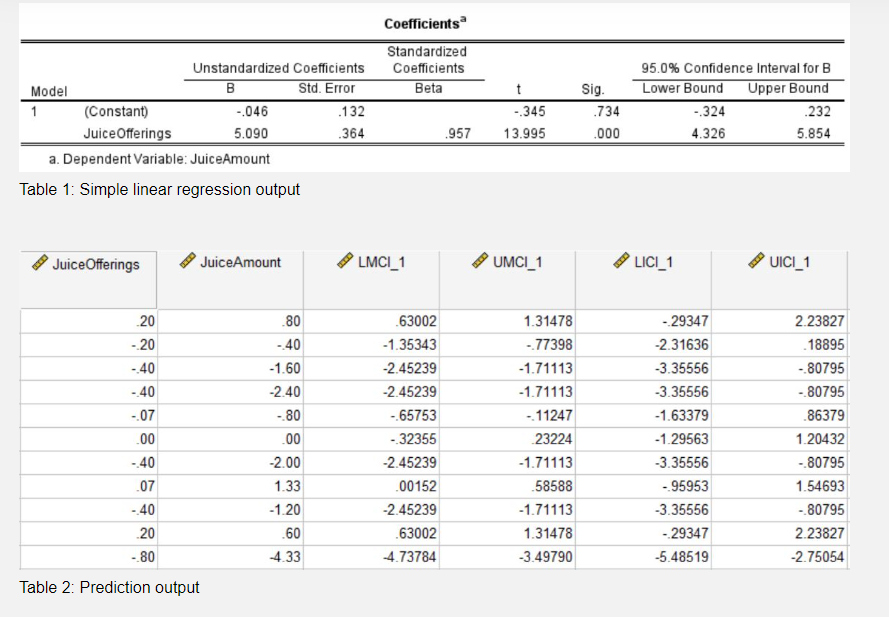Image resolution: width=889 pixels, height=617 pixels.
Task: Click the Table 1 caption text
Action: click(x=159, y=189)
